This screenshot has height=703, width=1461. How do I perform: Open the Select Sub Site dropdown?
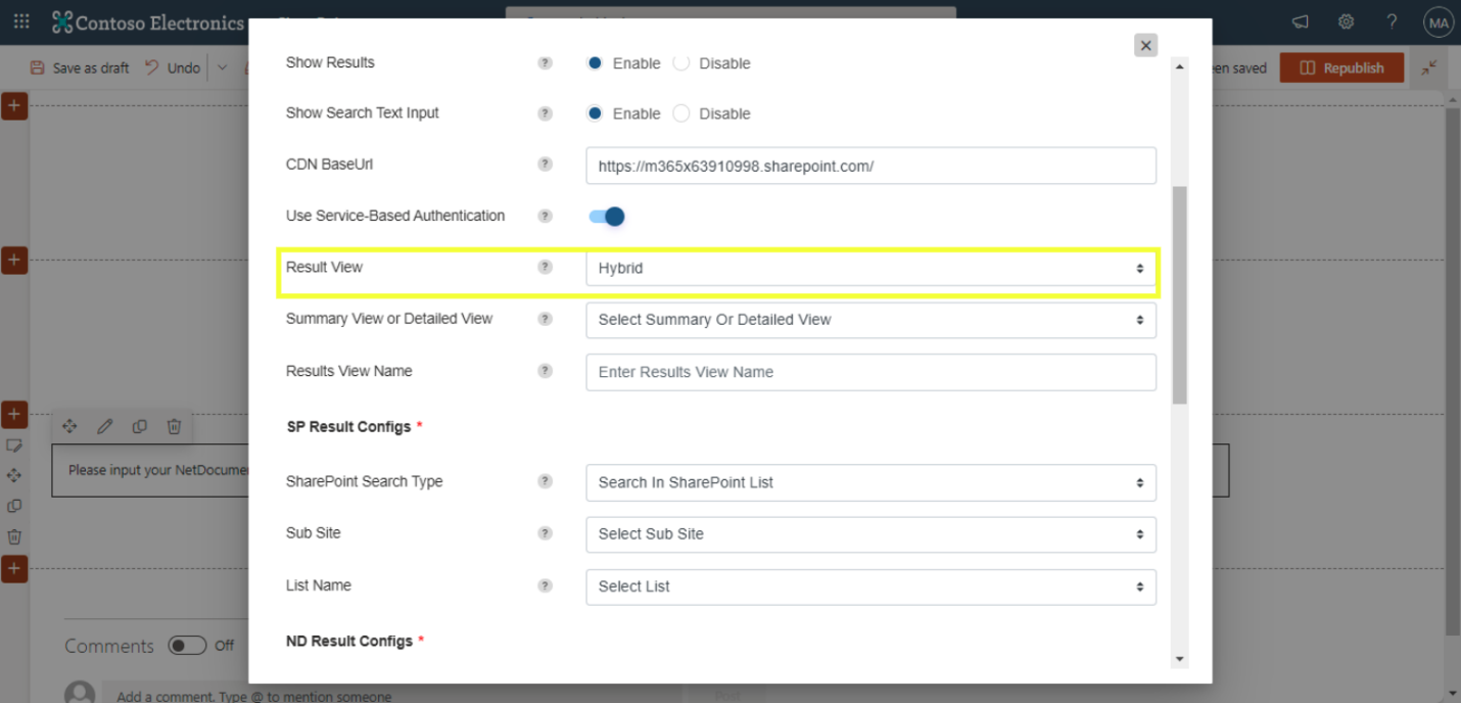point(871,534)
